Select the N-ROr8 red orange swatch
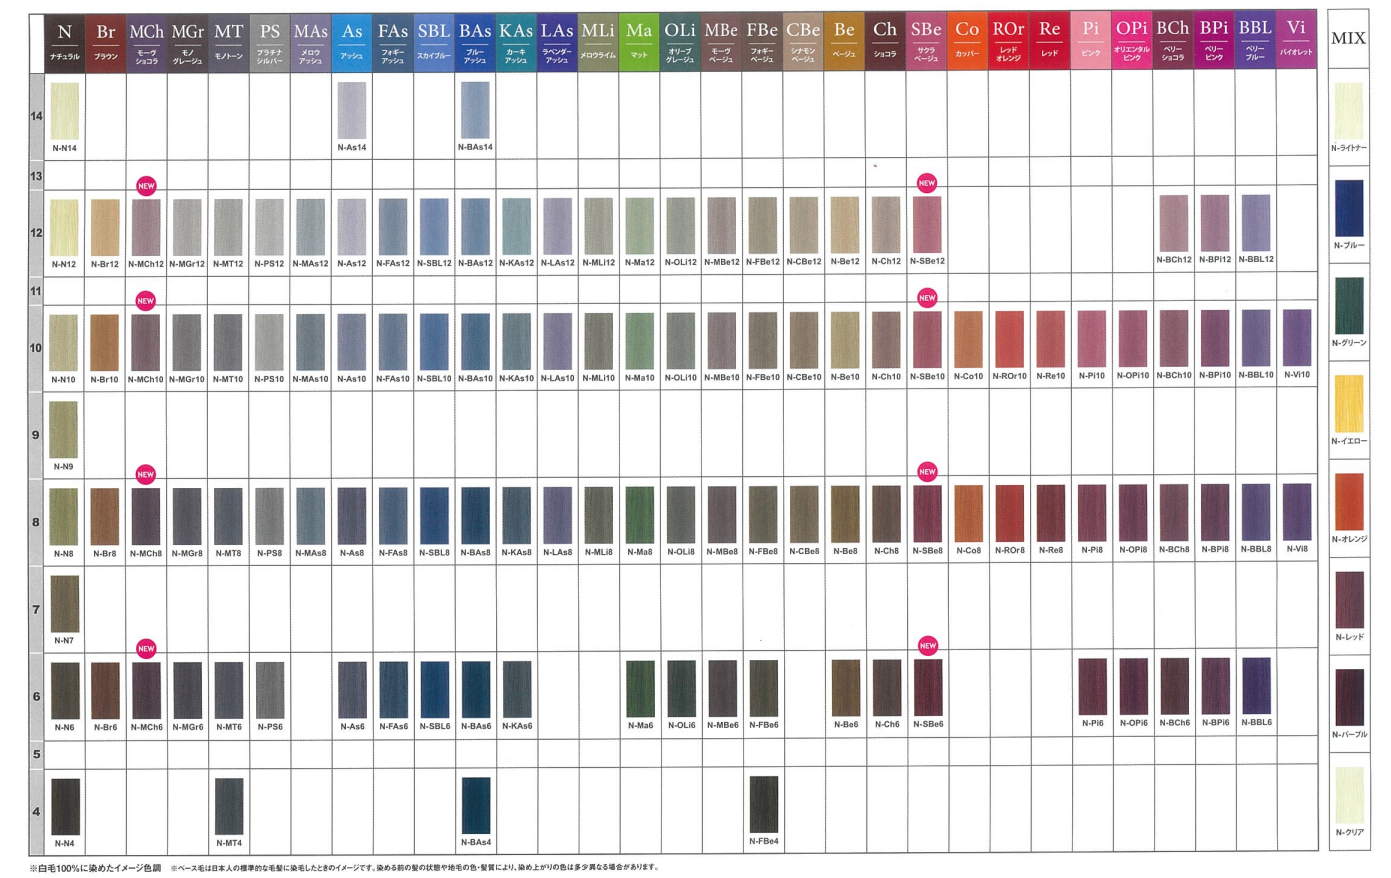This screenshot has width=1391, height=878. tap(1009, 513)
